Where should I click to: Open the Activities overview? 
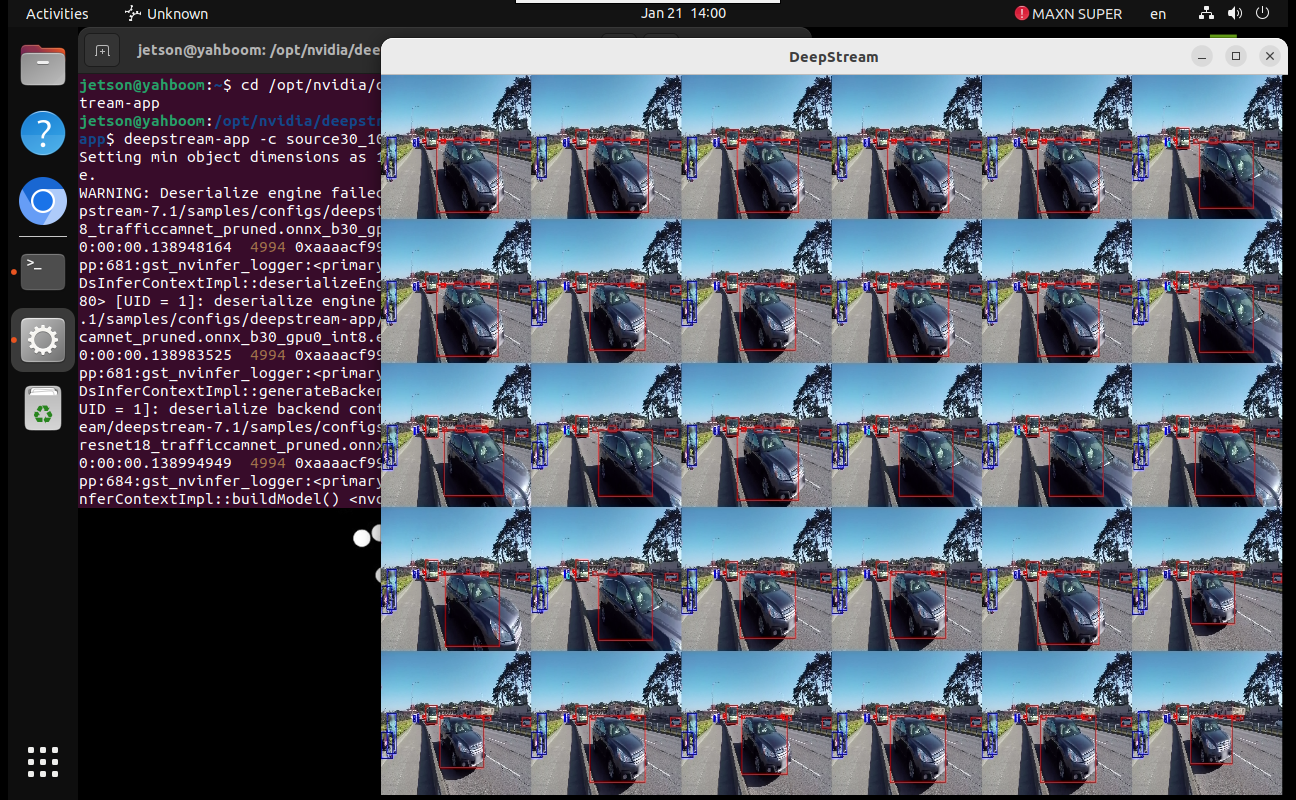57,14
